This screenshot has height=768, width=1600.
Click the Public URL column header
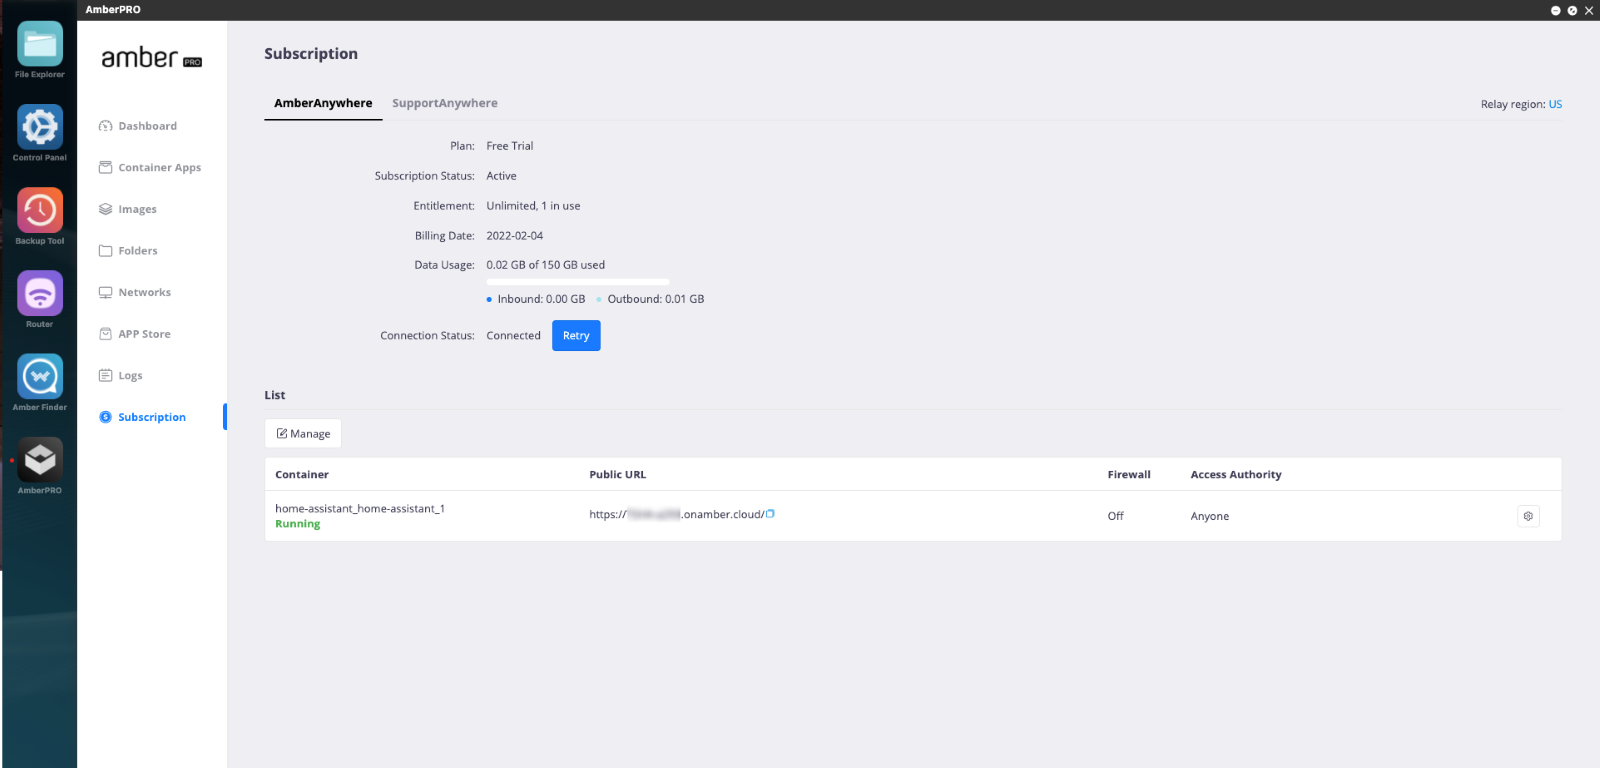[x=618, y=475]
